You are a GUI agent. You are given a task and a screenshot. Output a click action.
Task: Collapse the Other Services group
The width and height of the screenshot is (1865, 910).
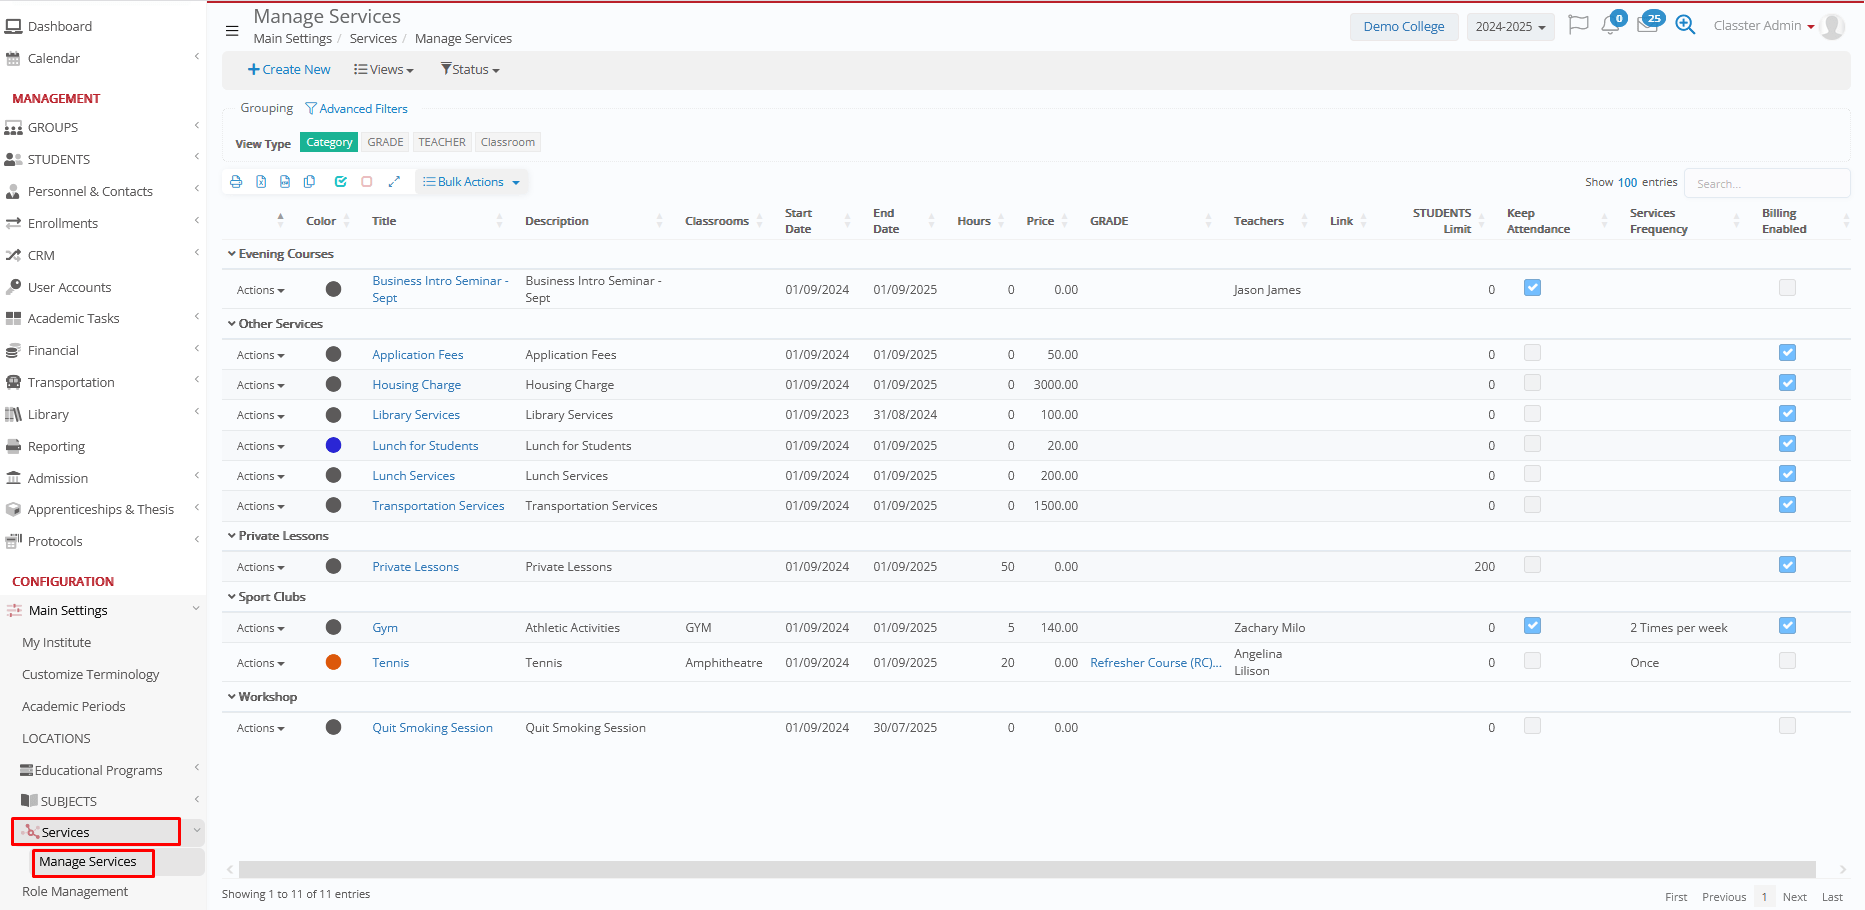coord(232,324)
